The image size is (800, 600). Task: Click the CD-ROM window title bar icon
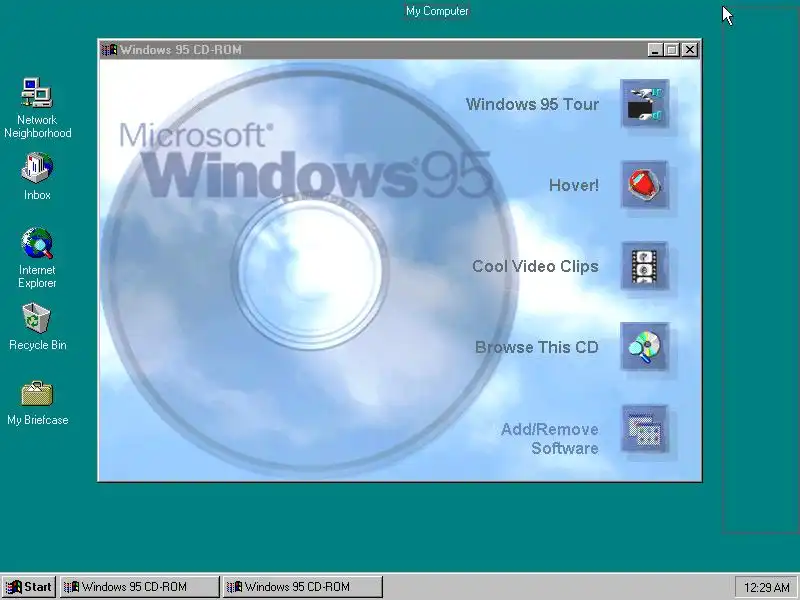tap(109, 49)
